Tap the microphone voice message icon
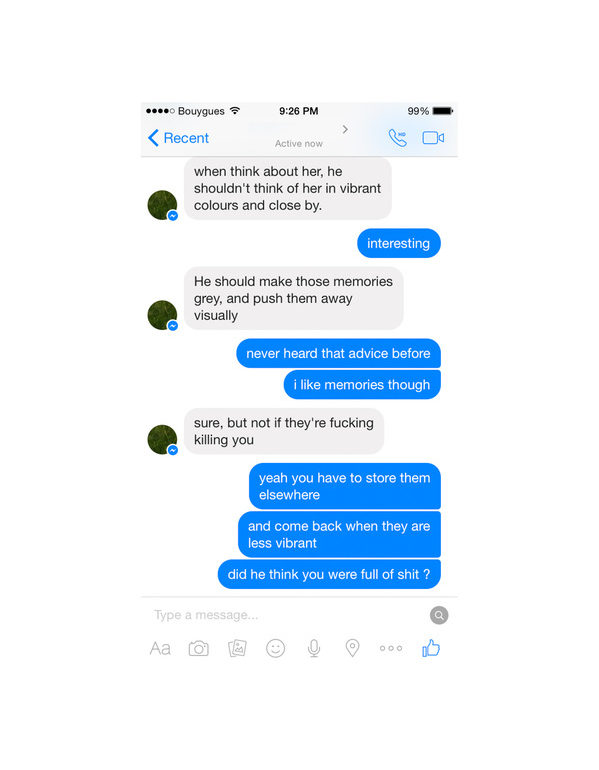Viewport: 599px width, 770px height. point(314,648)
